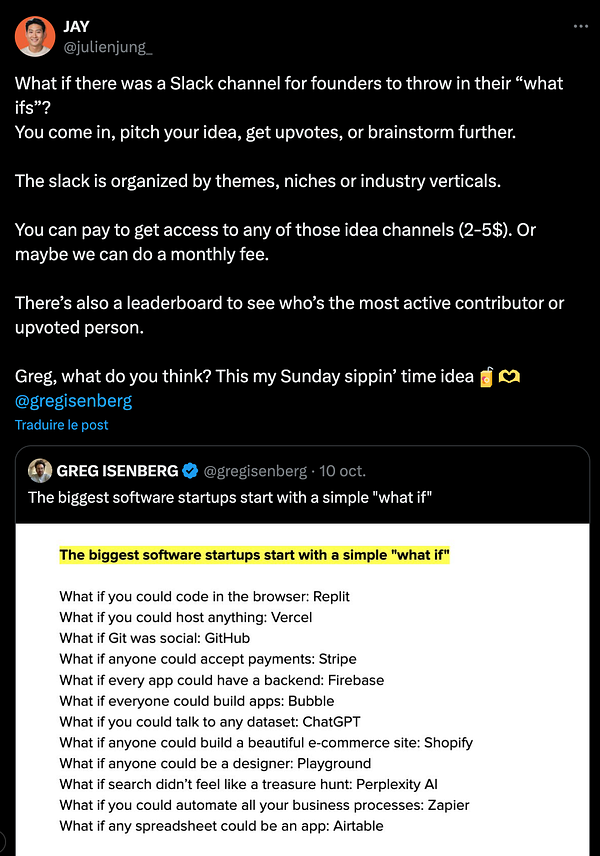This screenshot has width=600, height=856.
Task: Click the 'Stripe' line in the attached image
Action: 208,659
